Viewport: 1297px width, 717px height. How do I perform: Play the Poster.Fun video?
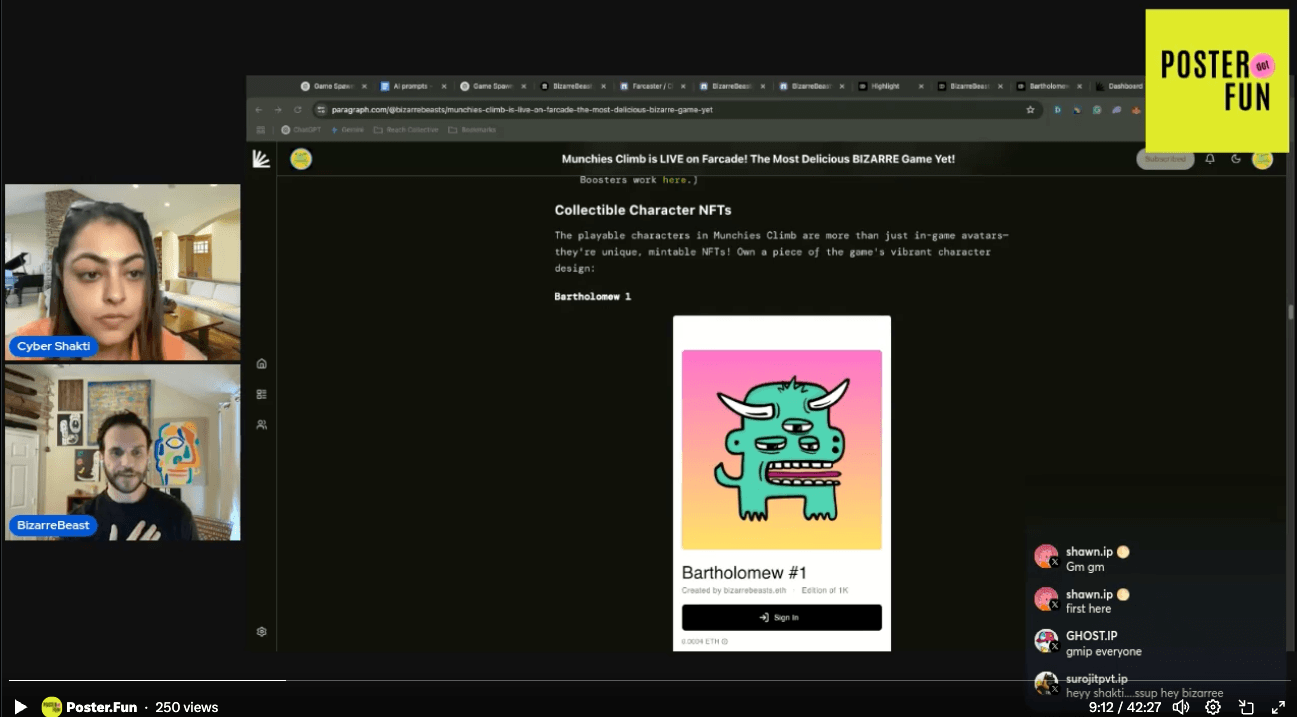click(20, 707)
